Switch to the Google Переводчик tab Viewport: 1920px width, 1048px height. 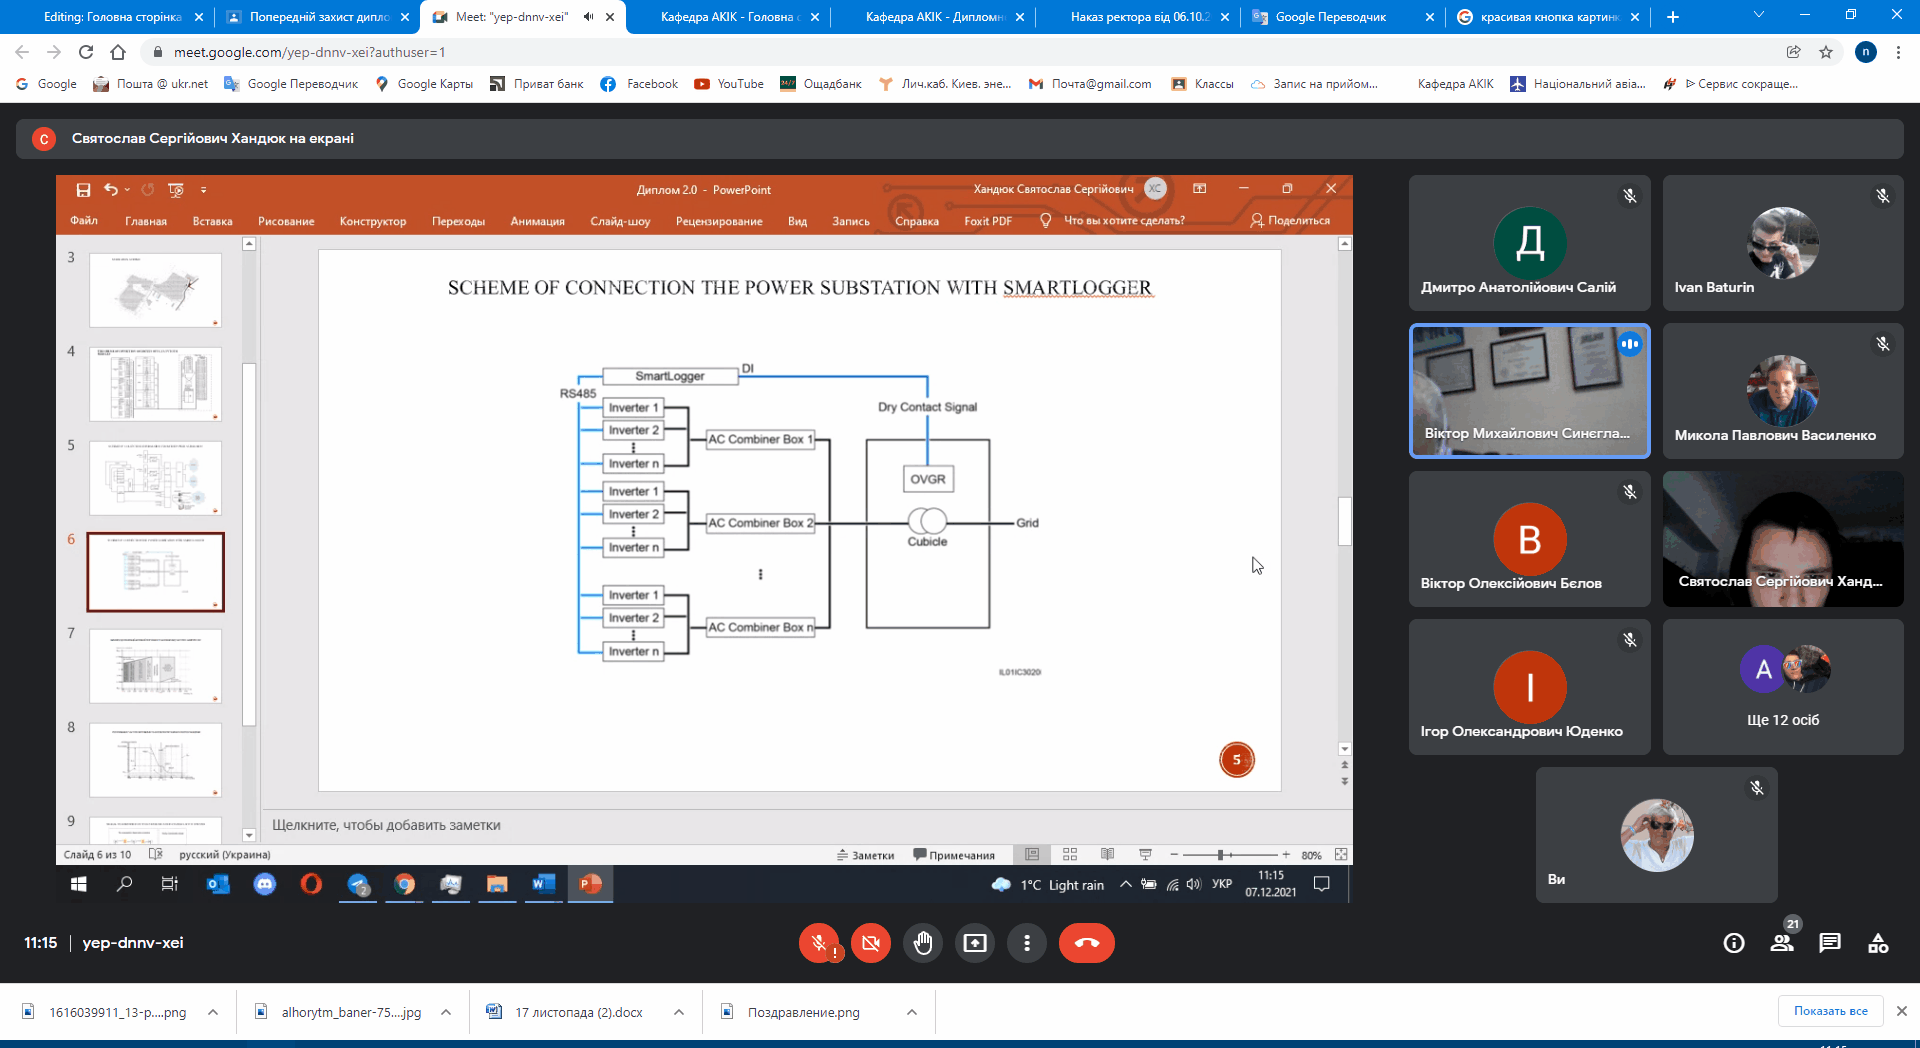point(1330,17)
